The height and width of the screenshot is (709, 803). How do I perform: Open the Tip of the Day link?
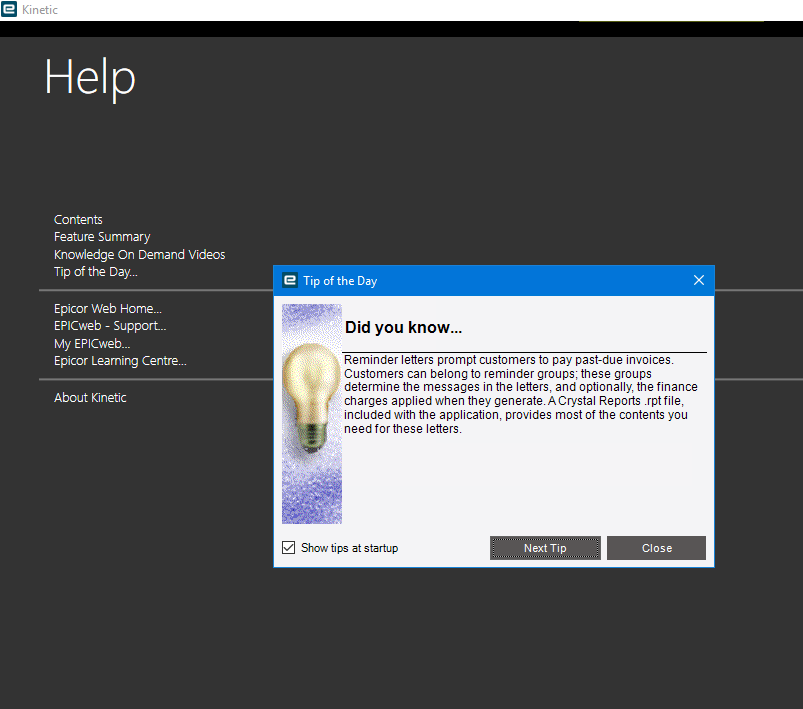point(95,271)
